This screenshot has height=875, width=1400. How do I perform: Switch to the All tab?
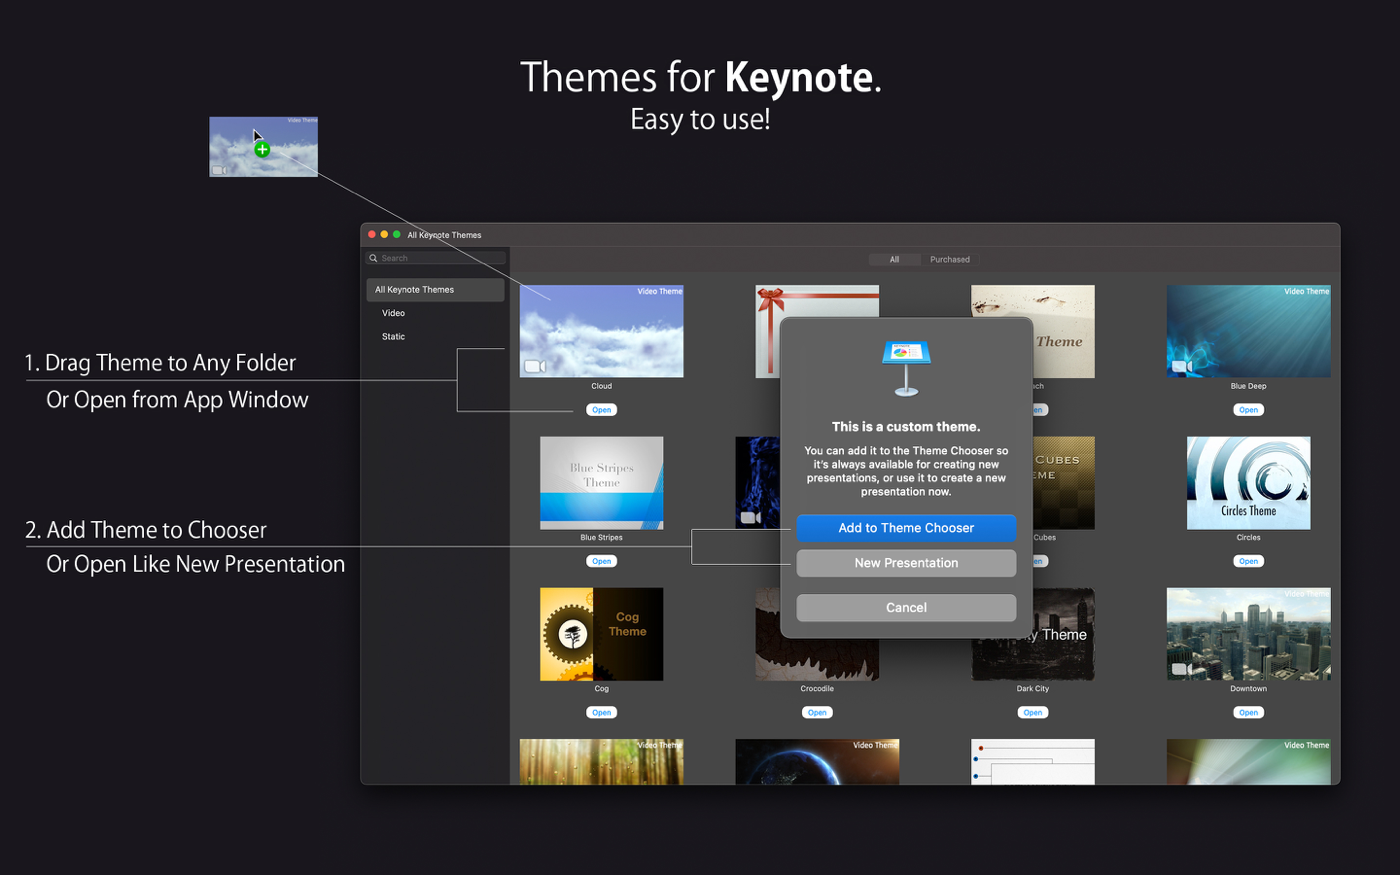tap(894, 259)
